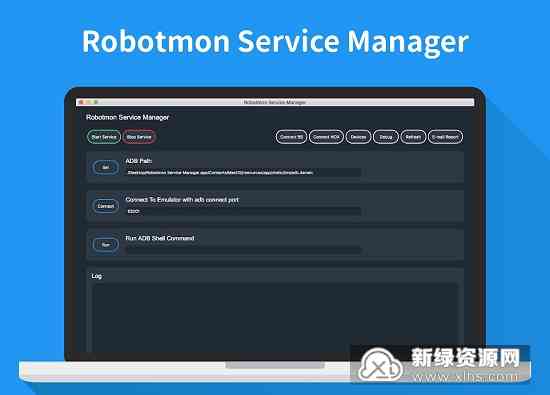This screenshot has height=395, width=550.
Task: Click the Connect NOX button
Action: click(326, 137)
